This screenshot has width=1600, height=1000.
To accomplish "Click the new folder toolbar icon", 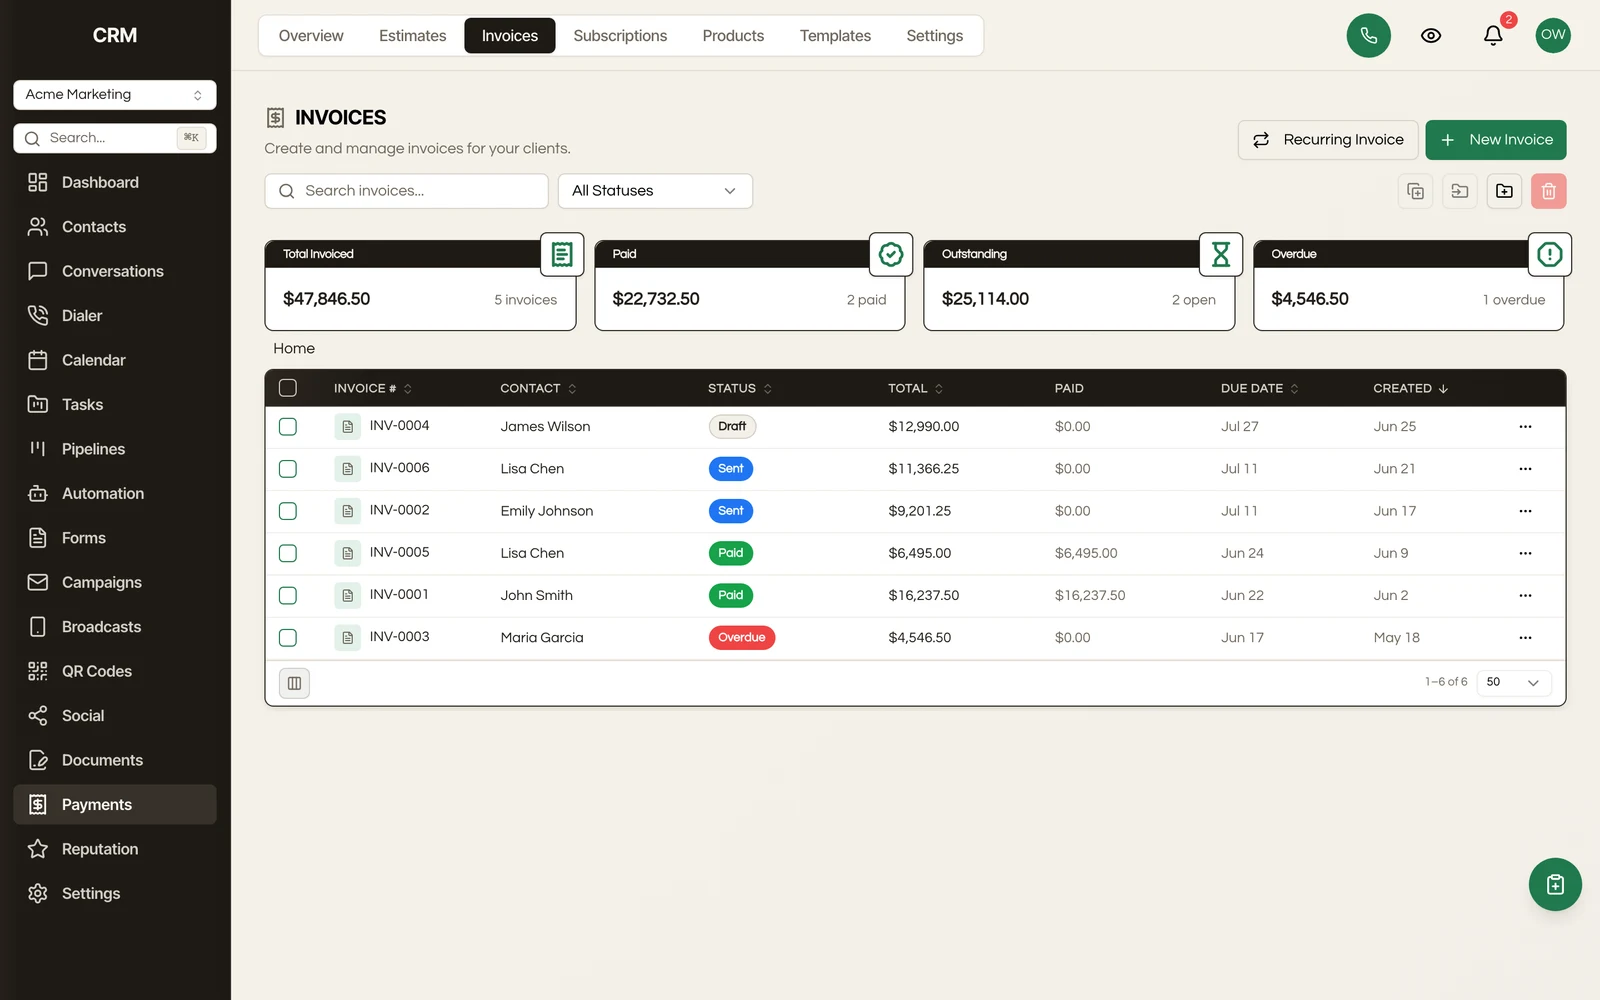I will pos(1504,191).
